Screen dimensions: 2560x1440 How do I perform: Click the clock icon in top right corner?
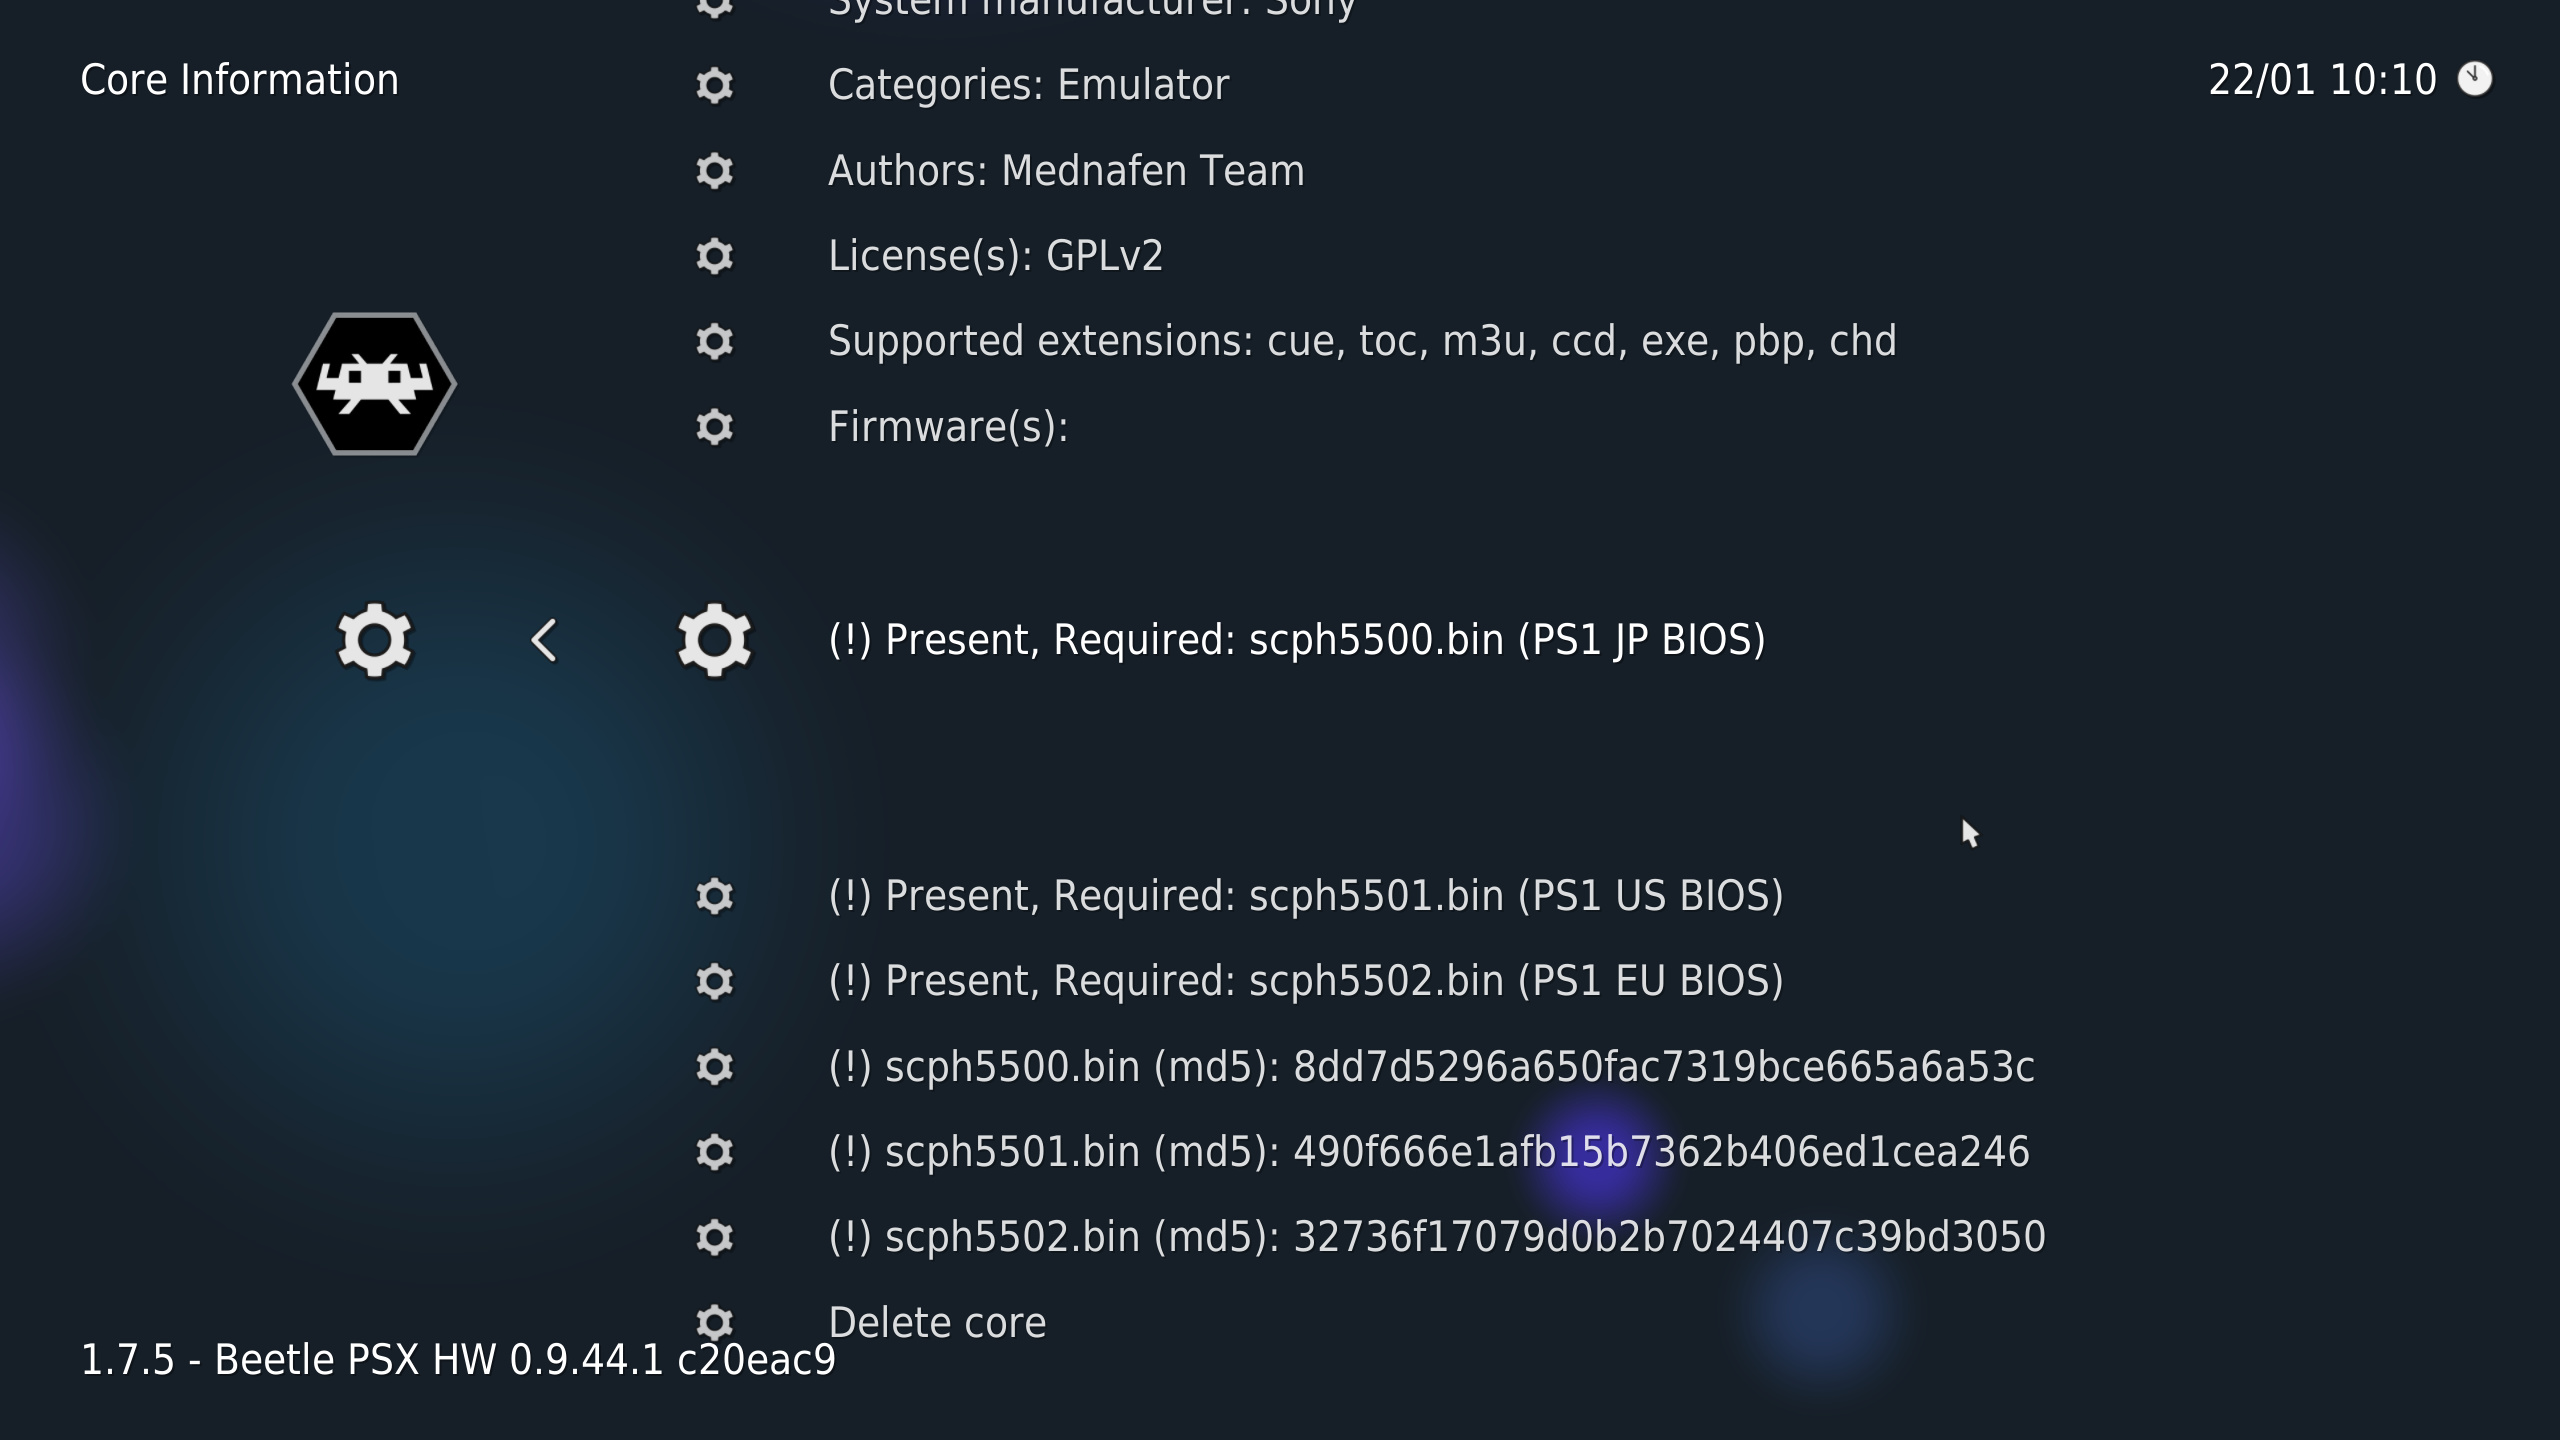2479,79
